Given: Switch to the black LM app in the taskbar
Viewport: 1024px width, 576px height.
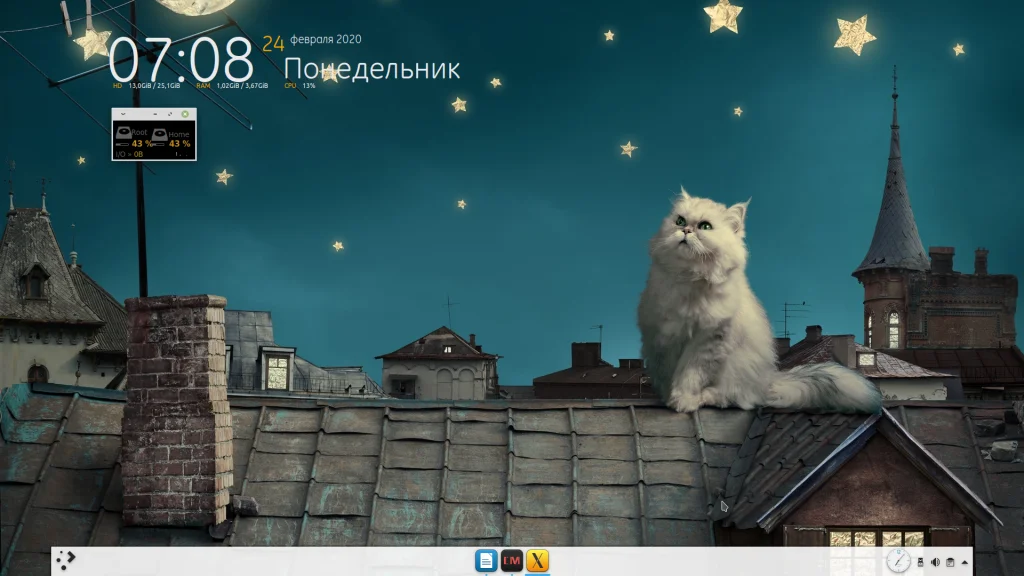Looking at the screenshot, I should click(511, 560).
